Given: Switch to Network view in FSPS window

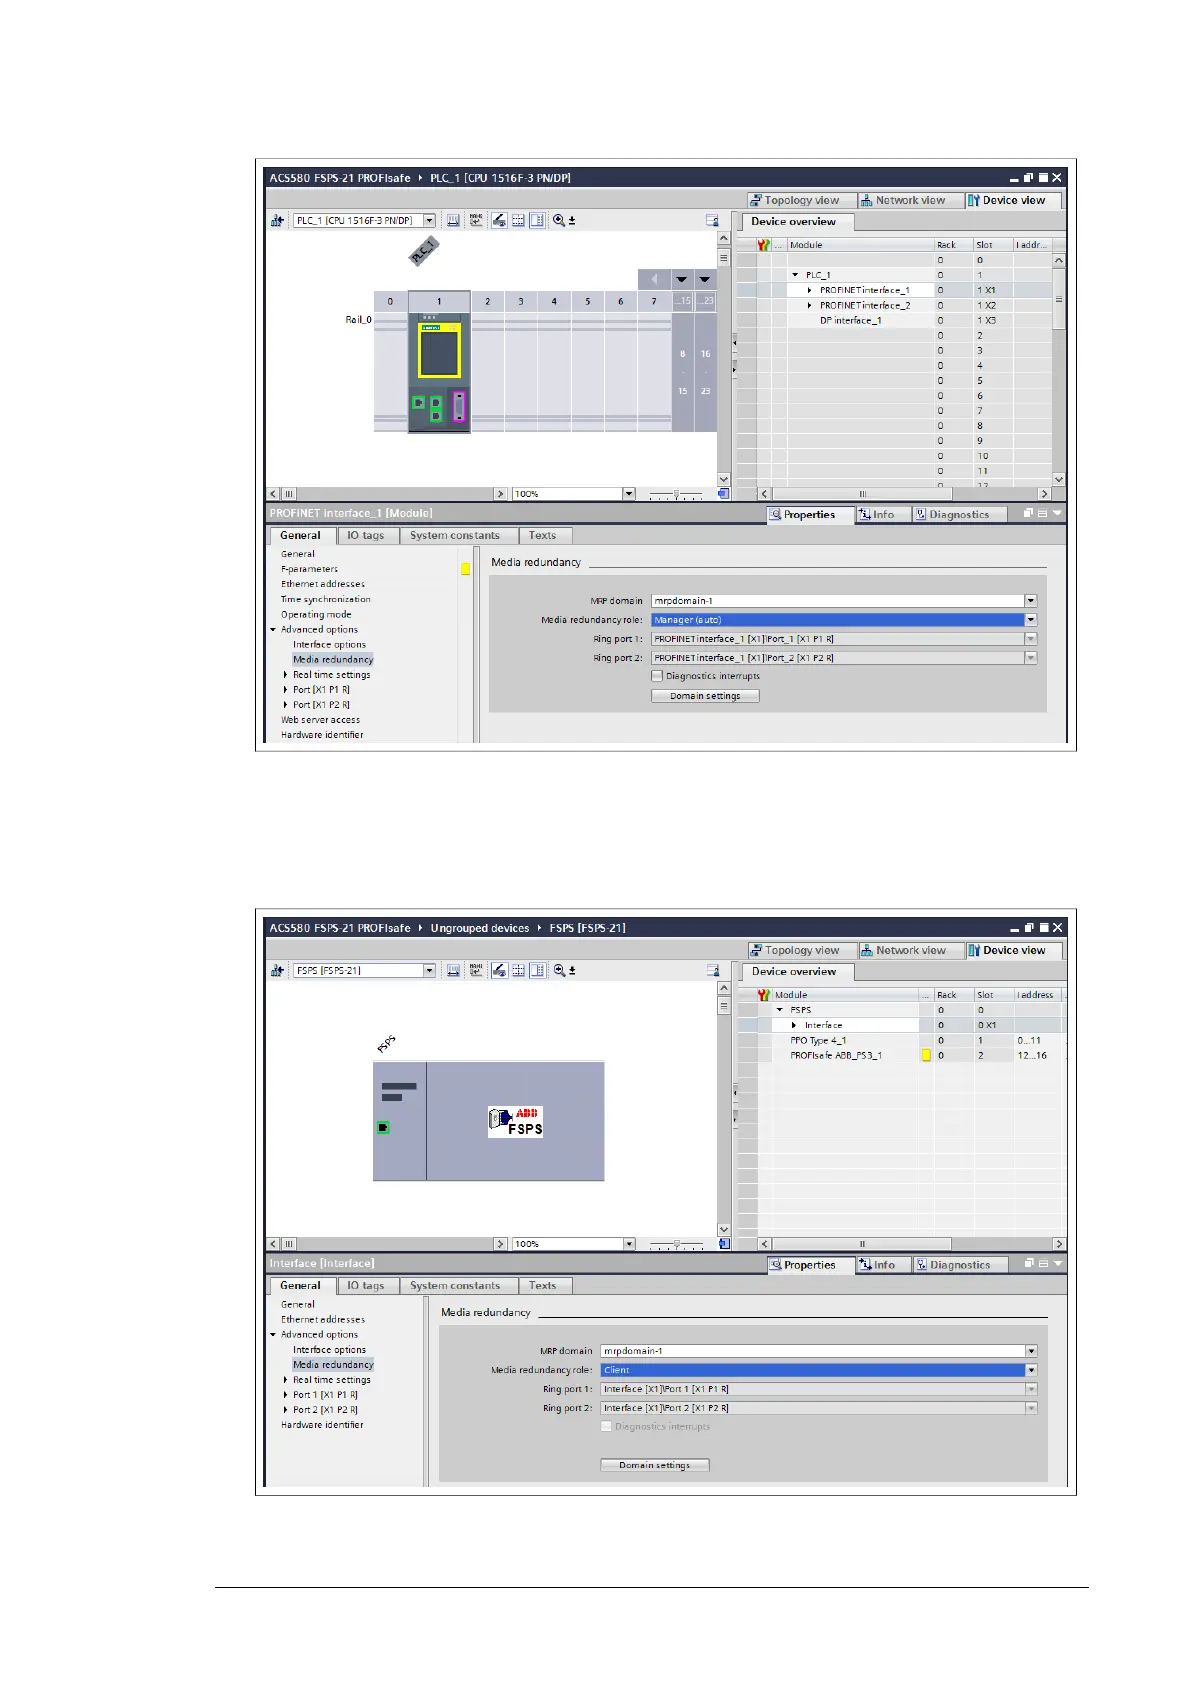Looking at the screenshot, I should [911, 950].
